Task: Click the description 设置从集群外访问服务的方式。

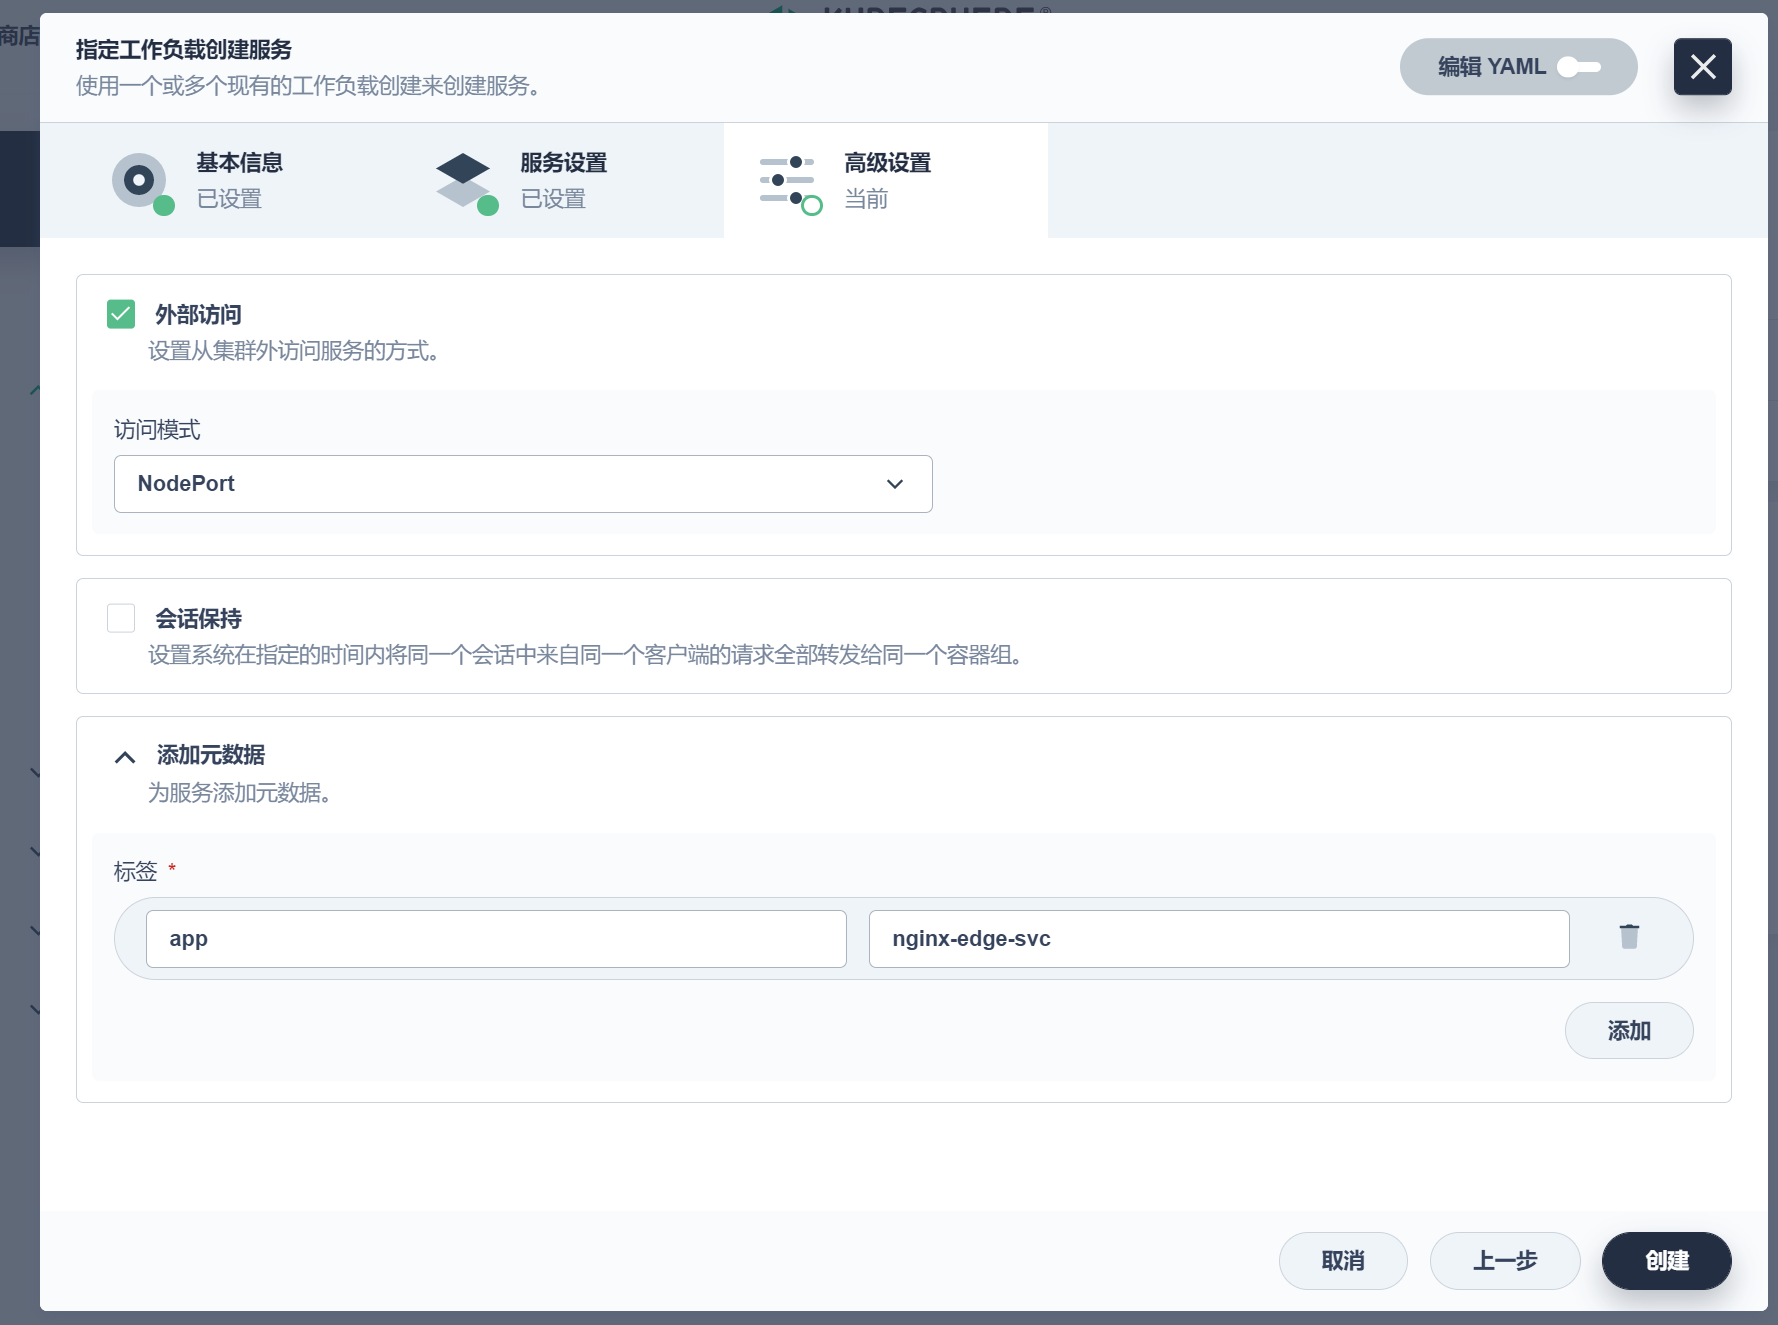Action: 294,351
